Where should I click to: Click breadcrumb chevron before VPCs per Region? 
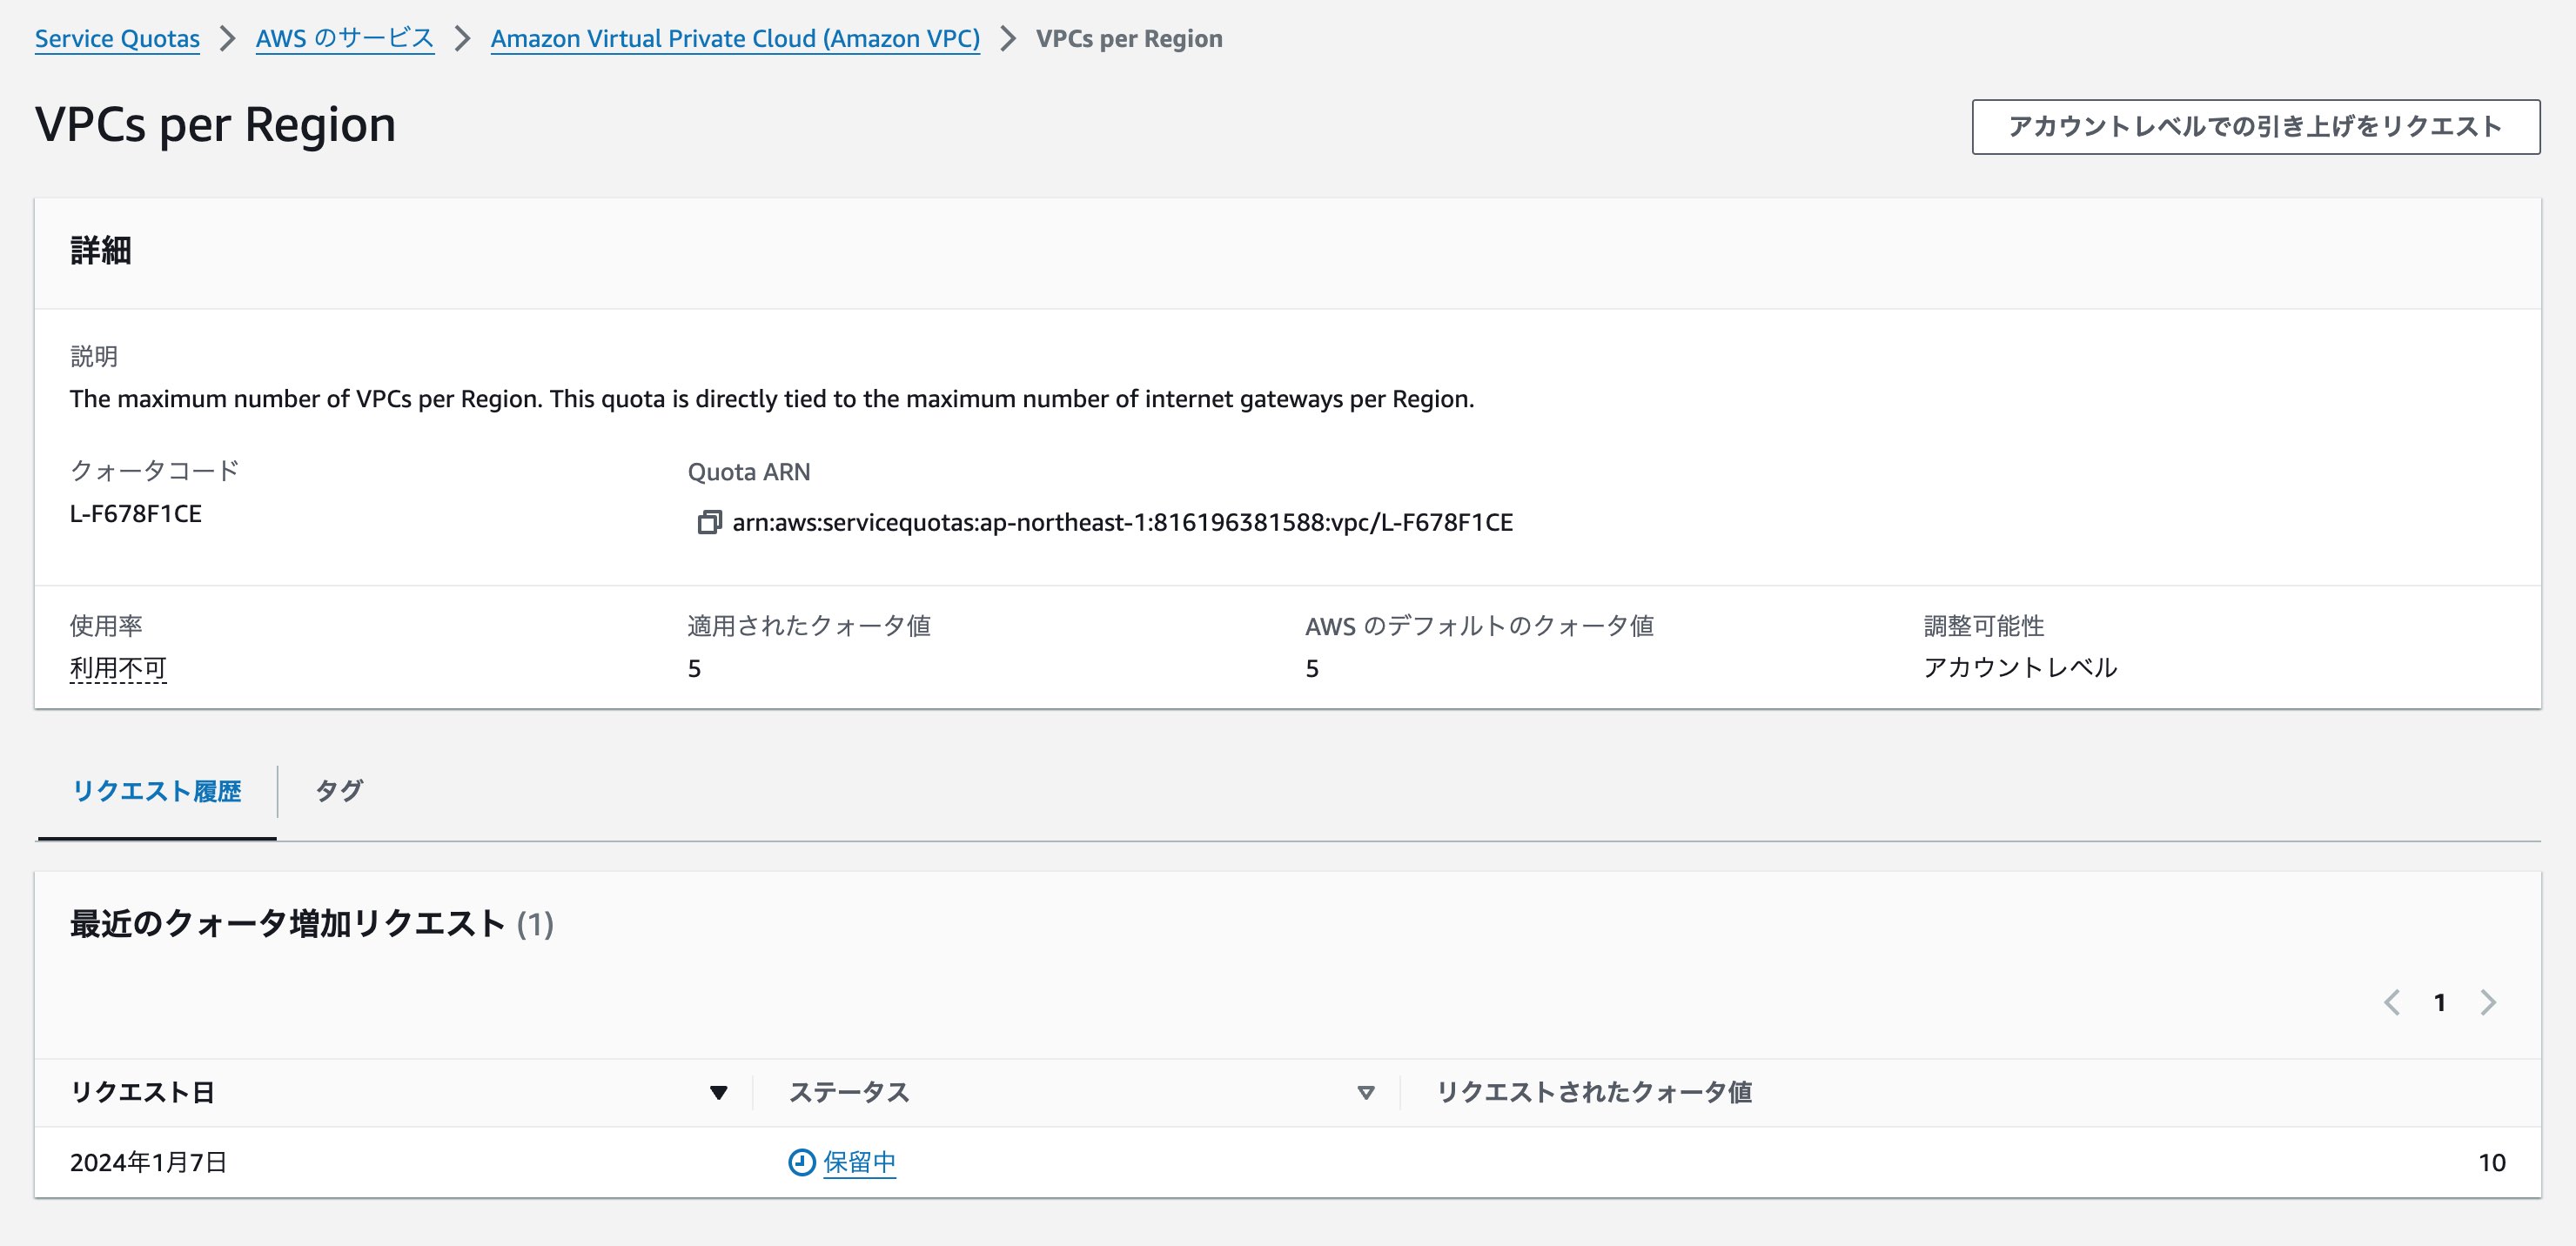[x=1008, y=39]
